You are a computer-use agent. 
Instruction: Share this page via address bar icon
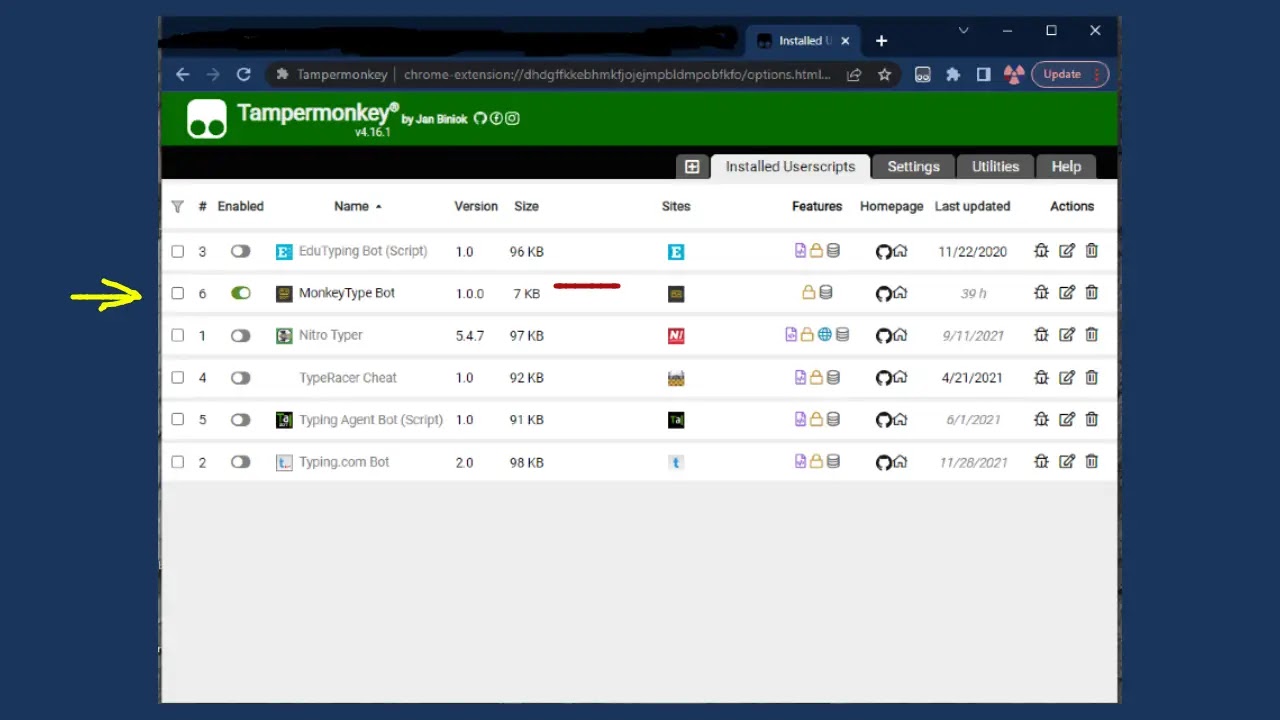click(854, 74)
